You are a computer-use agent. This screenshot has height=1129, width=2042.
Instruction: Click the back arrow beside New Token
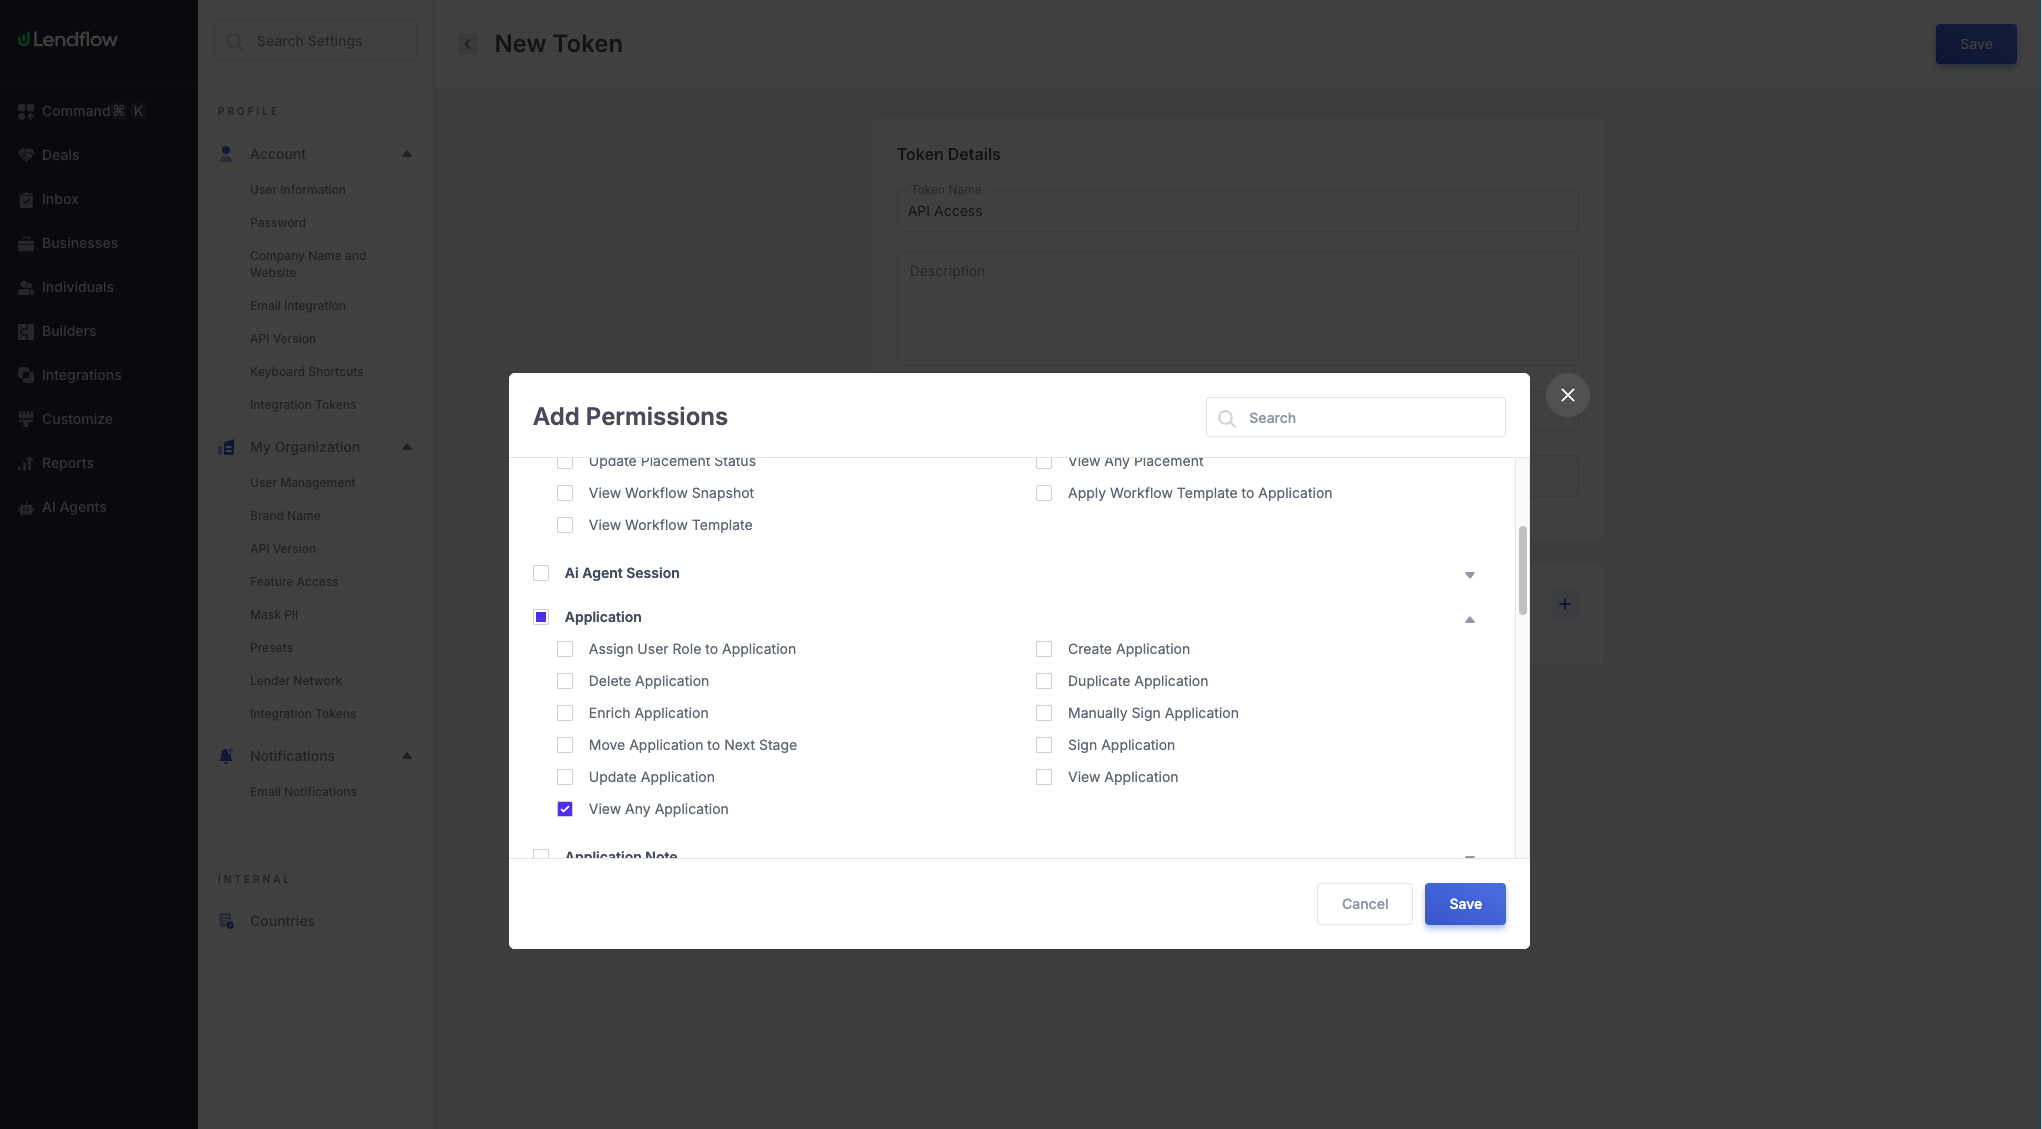tap(467, 44)
